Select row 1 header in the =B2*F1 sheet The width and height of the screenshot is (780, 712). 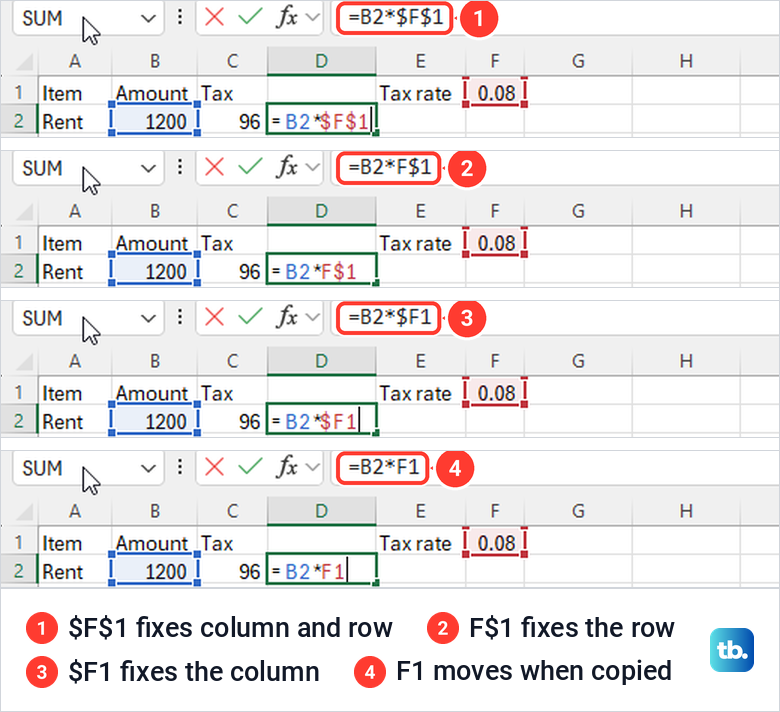click(x=19, y=542)
